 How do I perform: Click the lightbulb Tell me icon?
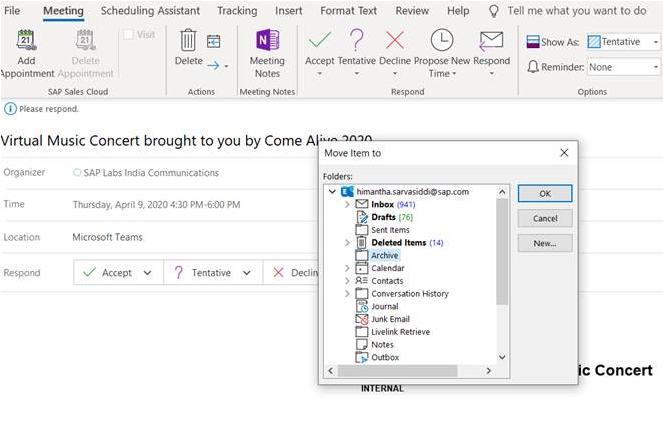coord(493,11)
